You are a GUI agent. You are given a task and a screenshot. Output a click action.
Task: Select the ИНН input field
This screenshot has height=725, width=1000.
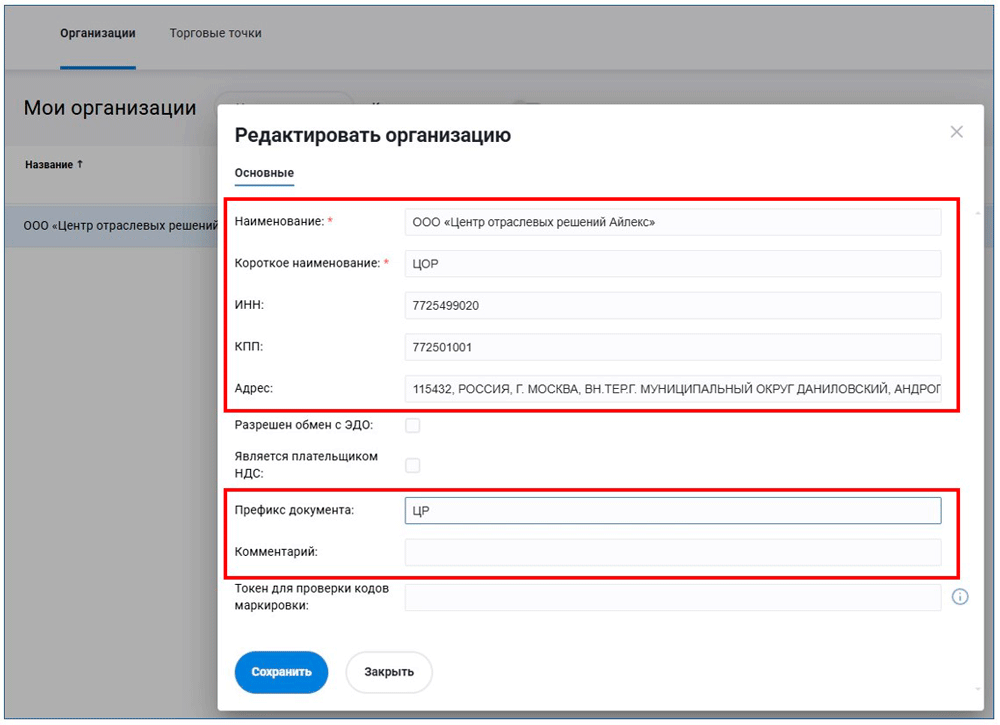672,305
